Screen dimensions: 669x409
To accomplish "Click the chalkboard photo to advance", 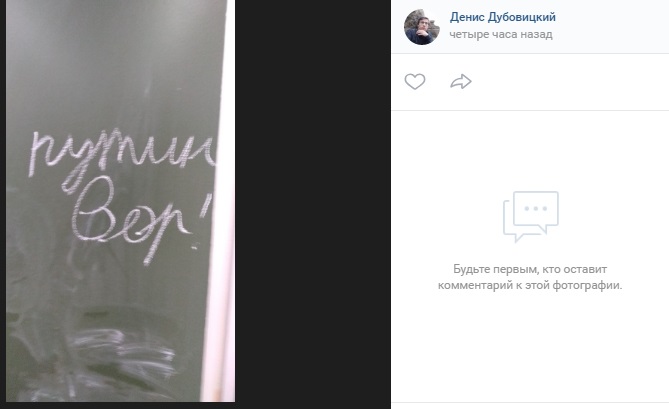I will (120, 200).
